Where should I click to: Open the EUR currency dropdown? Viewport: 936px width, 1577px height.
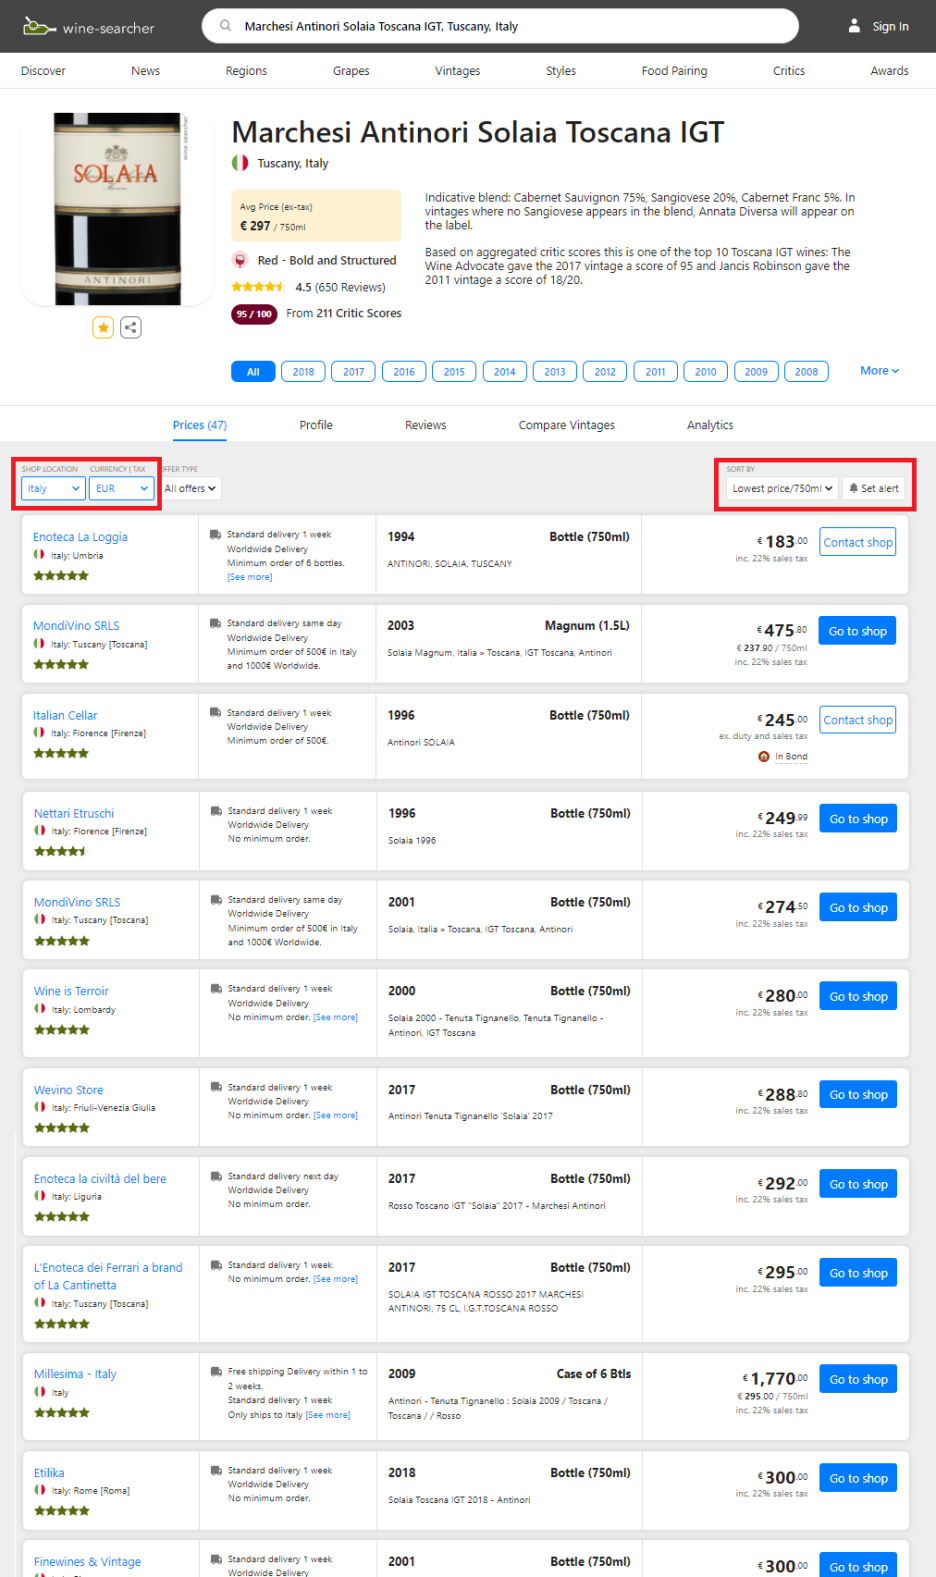(x=121, y=488)
